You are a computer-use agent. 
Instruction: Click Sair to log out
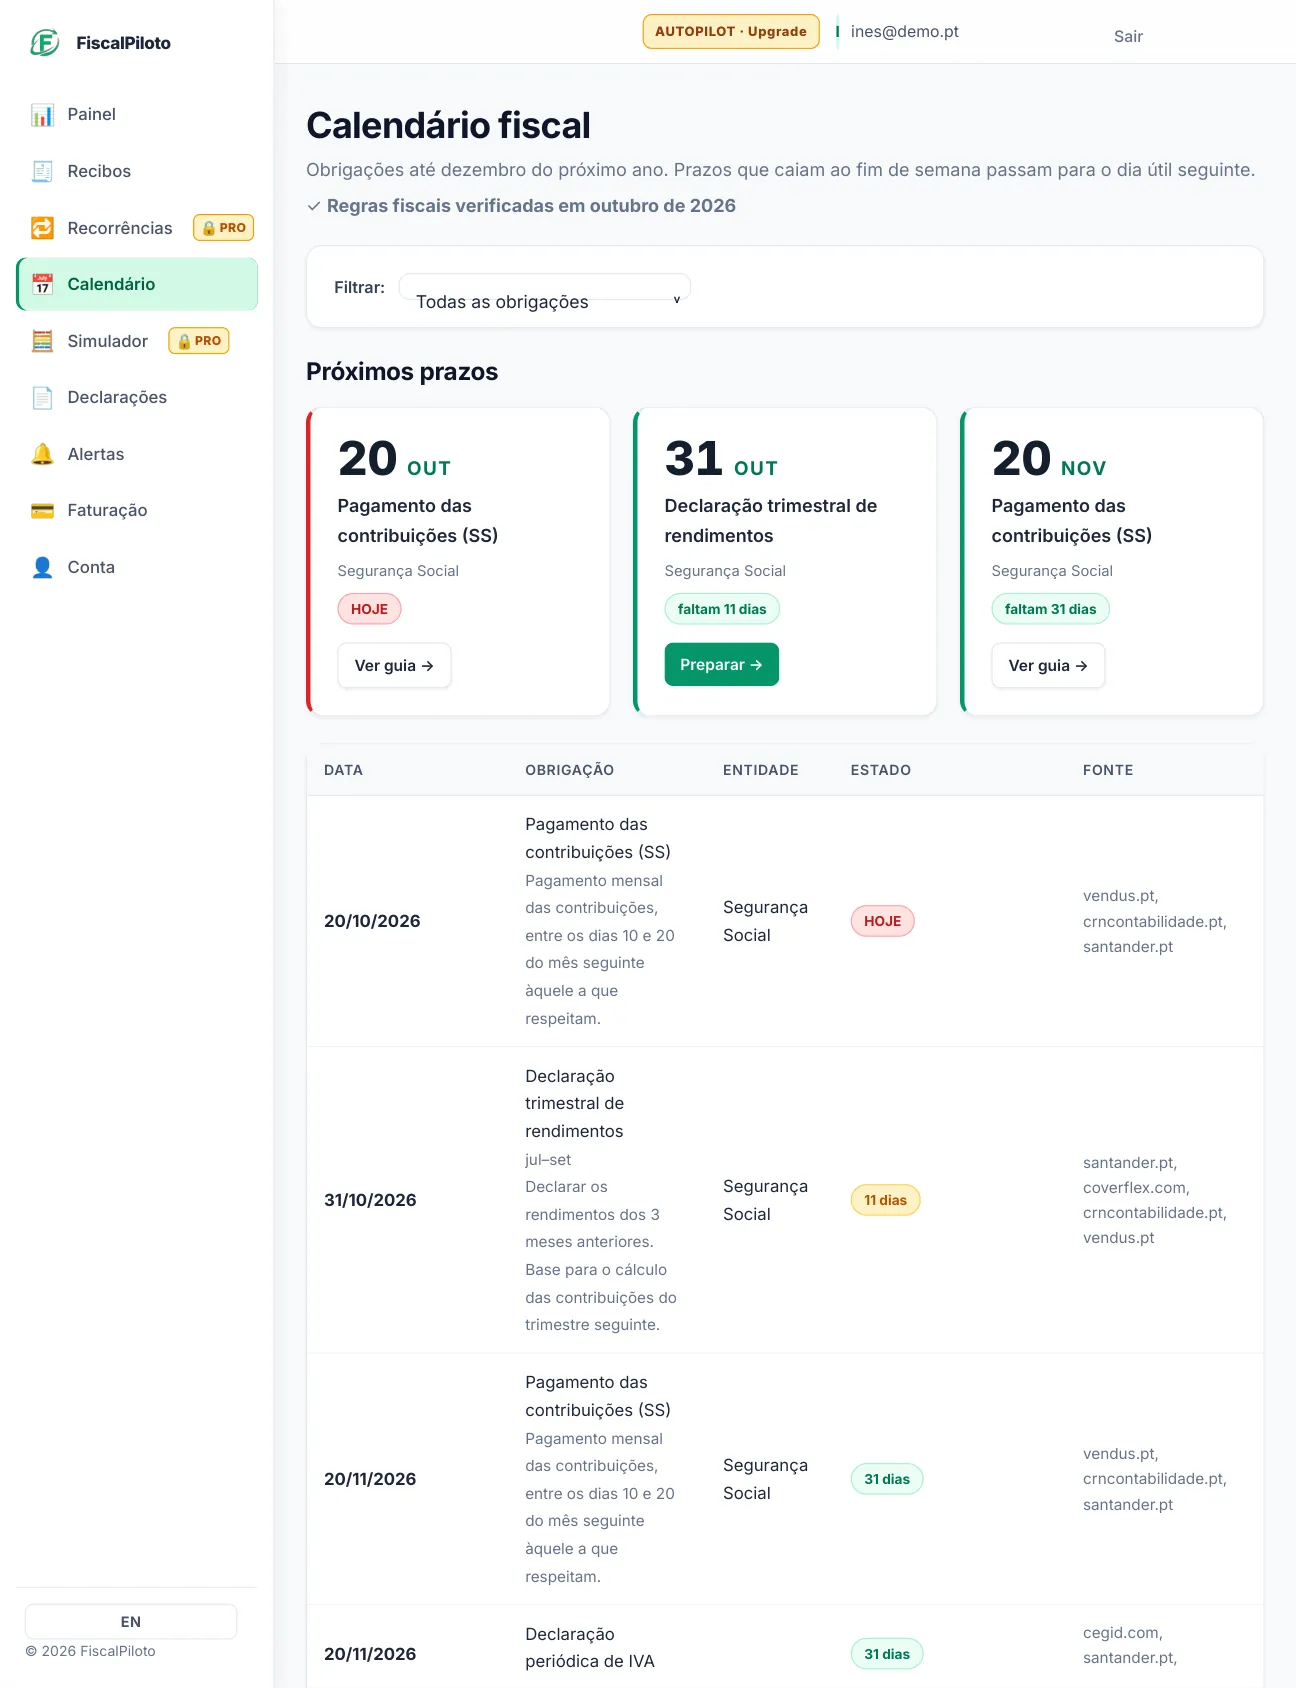pyautogui.click(x=1128, y=36)
